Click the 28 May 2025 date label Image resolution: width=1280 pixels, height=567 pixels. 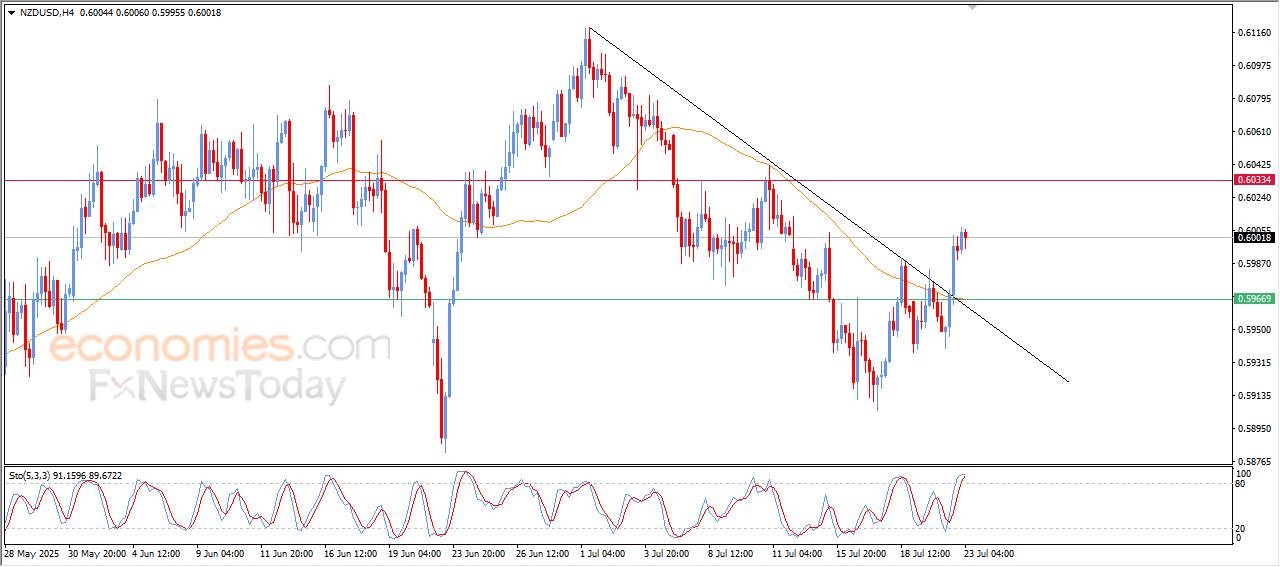(x=33, y=553)
